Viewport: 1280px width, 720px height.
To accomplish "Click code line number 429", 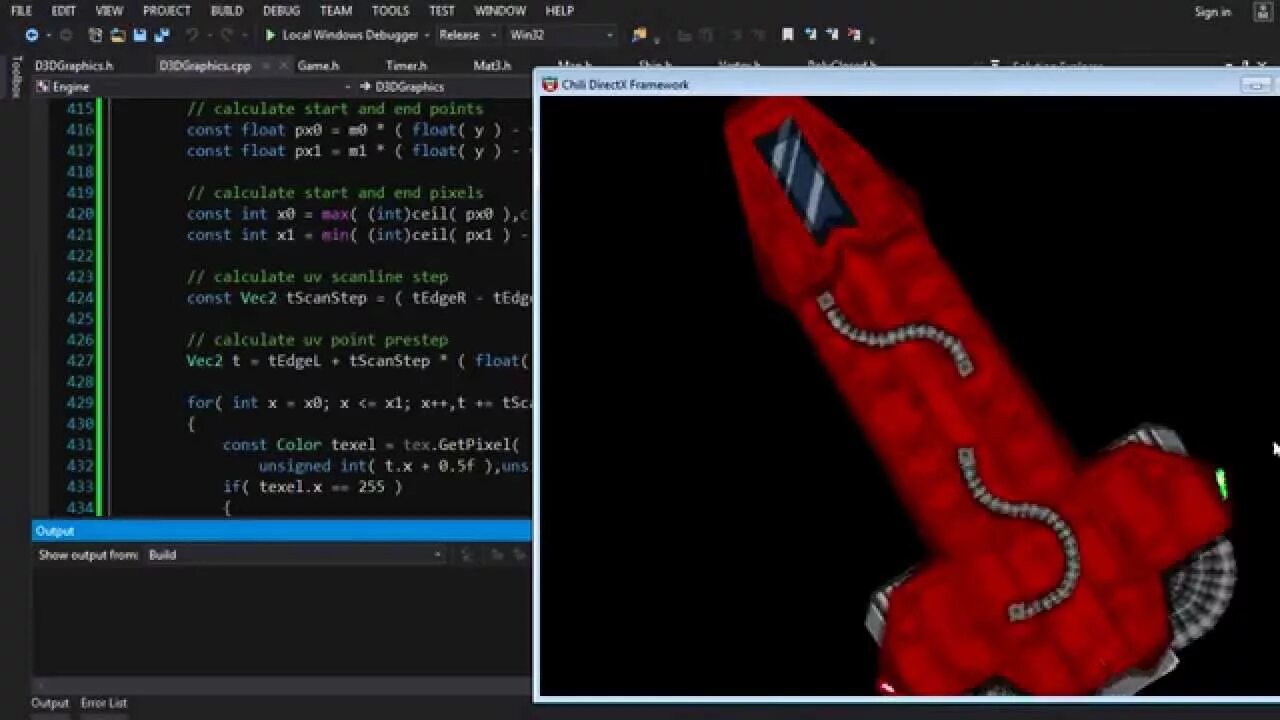I will (80, 402).
